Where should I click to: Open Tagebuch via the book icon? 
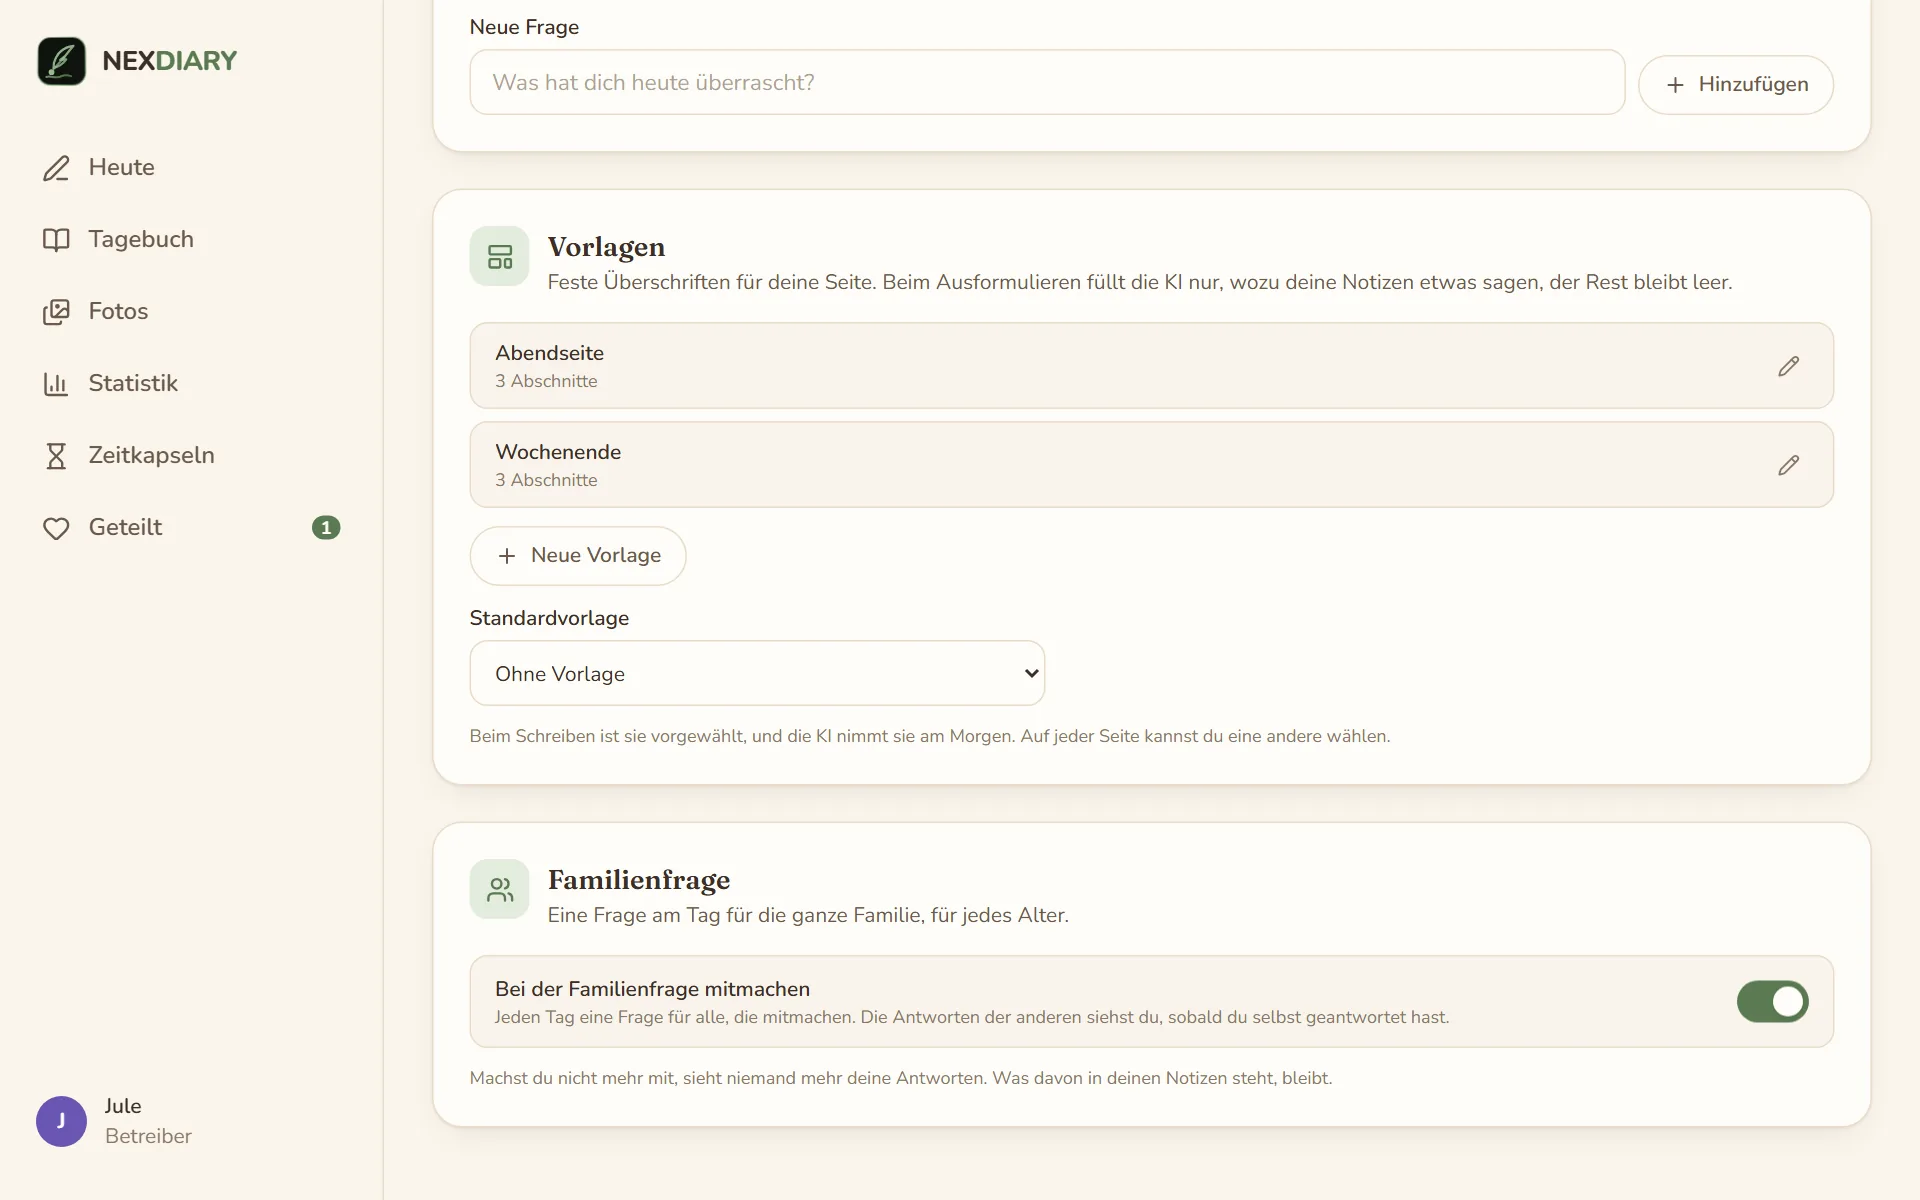(56, 240)
